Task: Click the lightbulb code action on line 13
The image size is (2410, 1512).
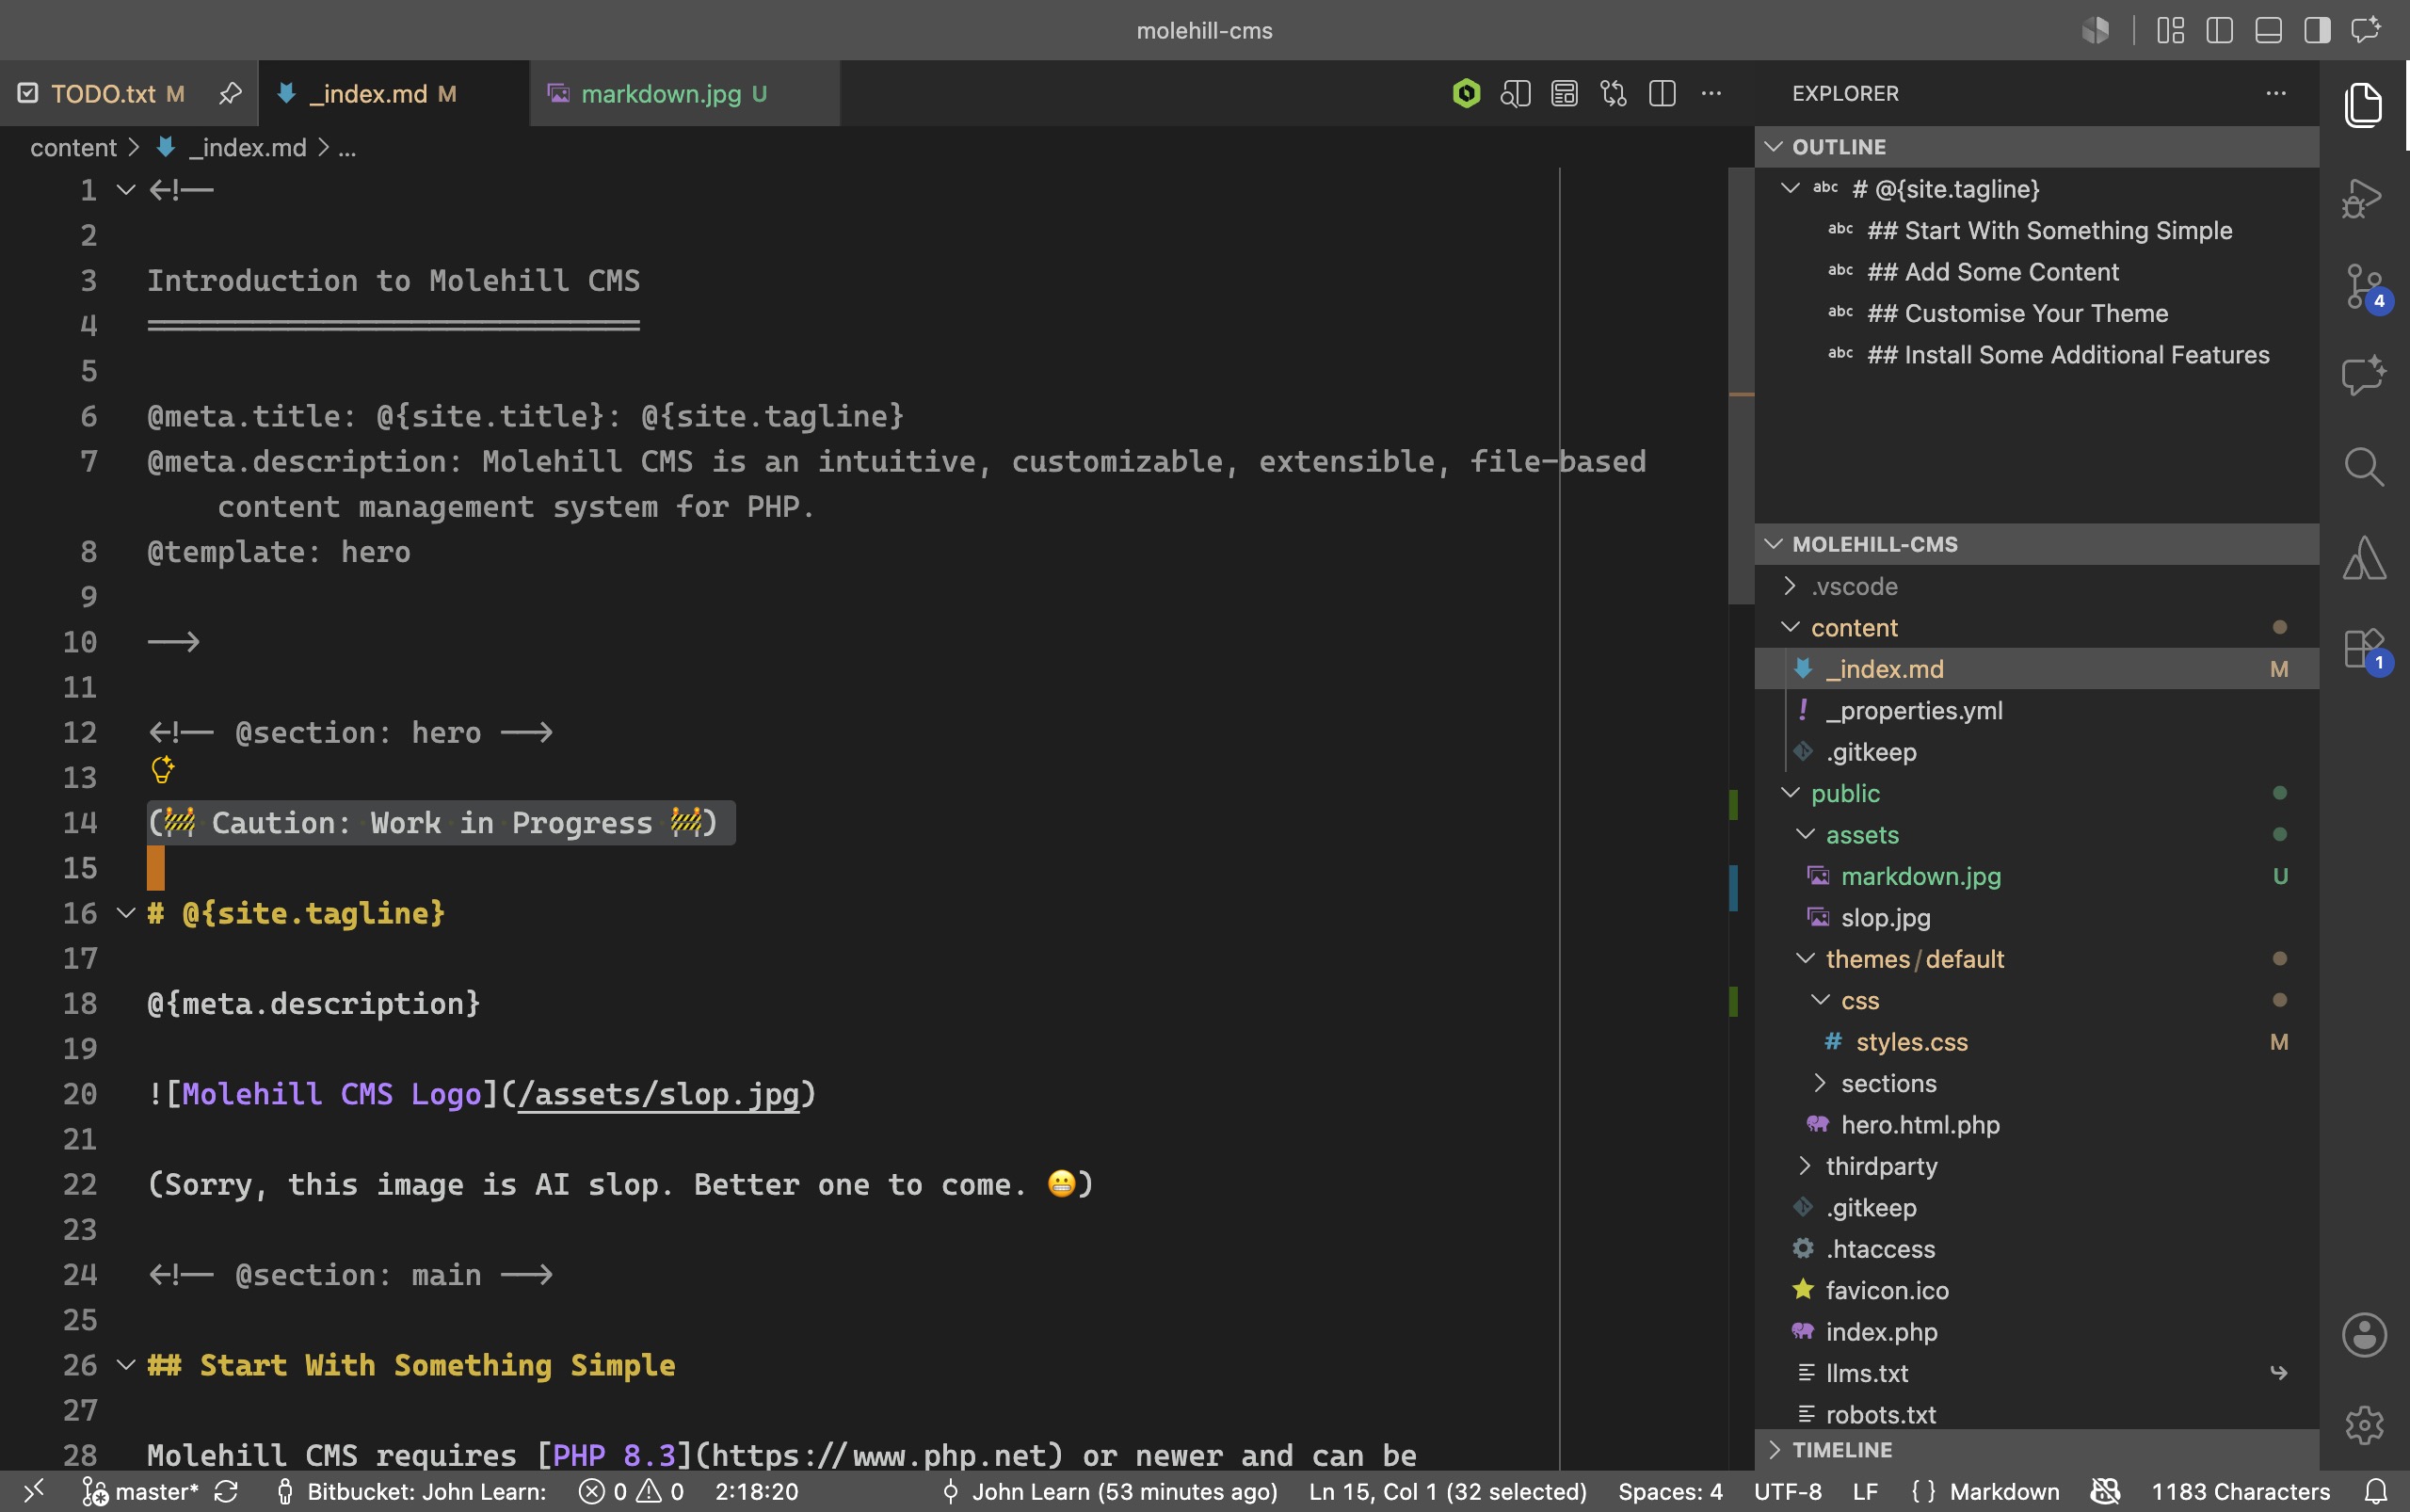Action: pos(162,769)
